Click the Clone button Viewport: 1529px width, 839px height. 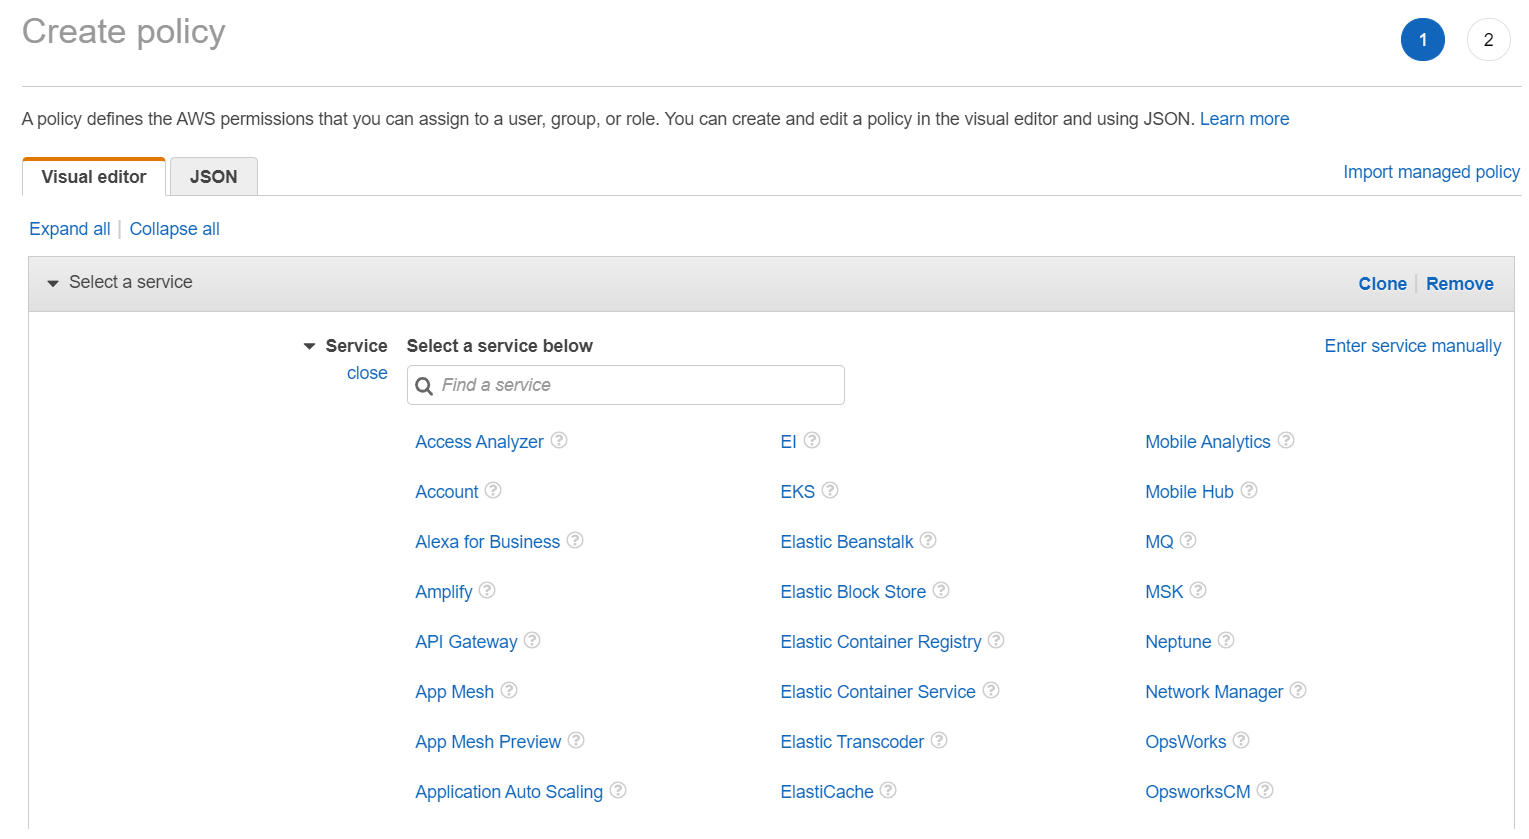tap(1382, 284)
